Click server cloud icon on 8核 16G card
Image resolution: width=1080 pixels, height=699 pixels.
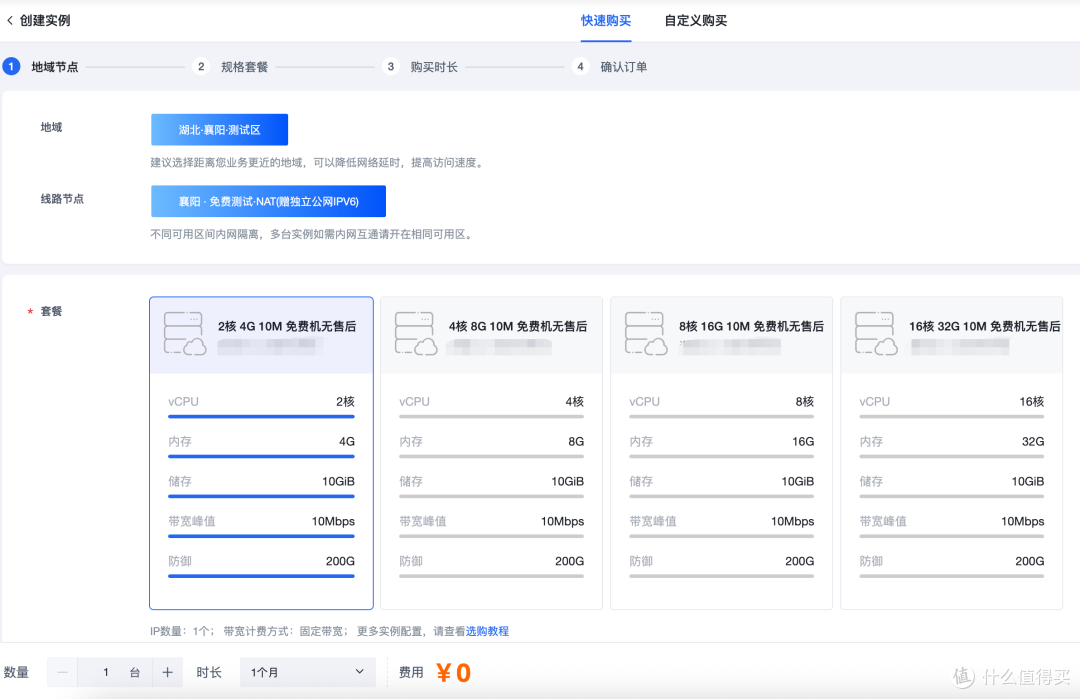pyautogui.click(x=646, y=333)
